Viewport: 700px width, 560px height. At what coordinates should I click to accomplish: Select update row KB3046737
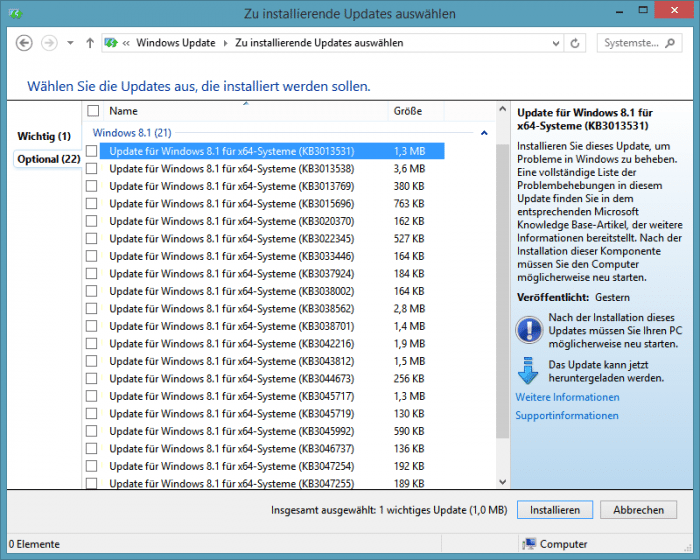(x=272, y=448)
